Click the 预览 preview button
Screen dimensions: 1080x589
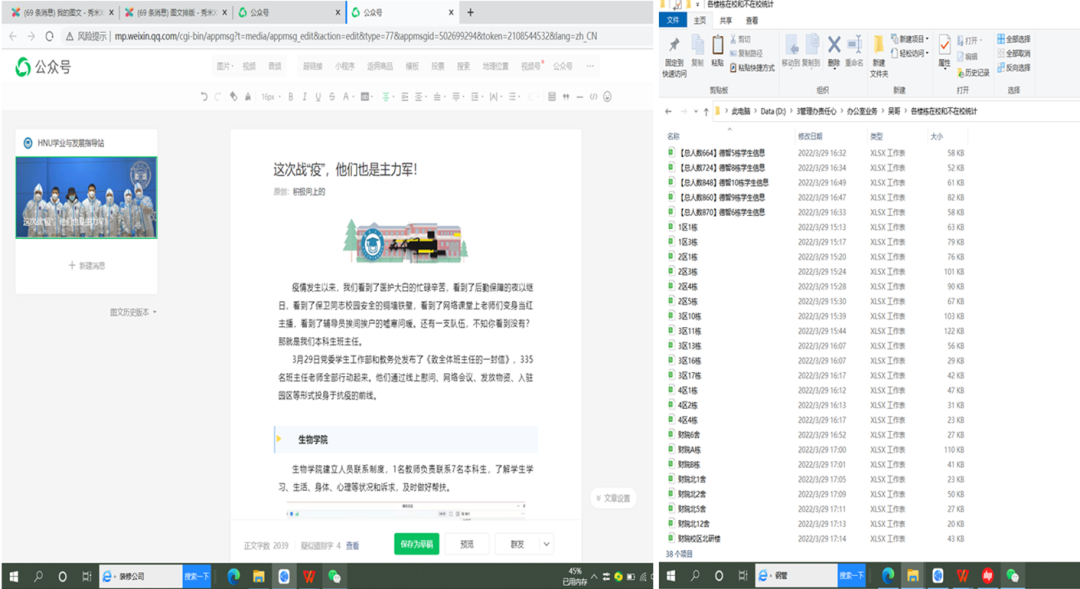(467, 544)
